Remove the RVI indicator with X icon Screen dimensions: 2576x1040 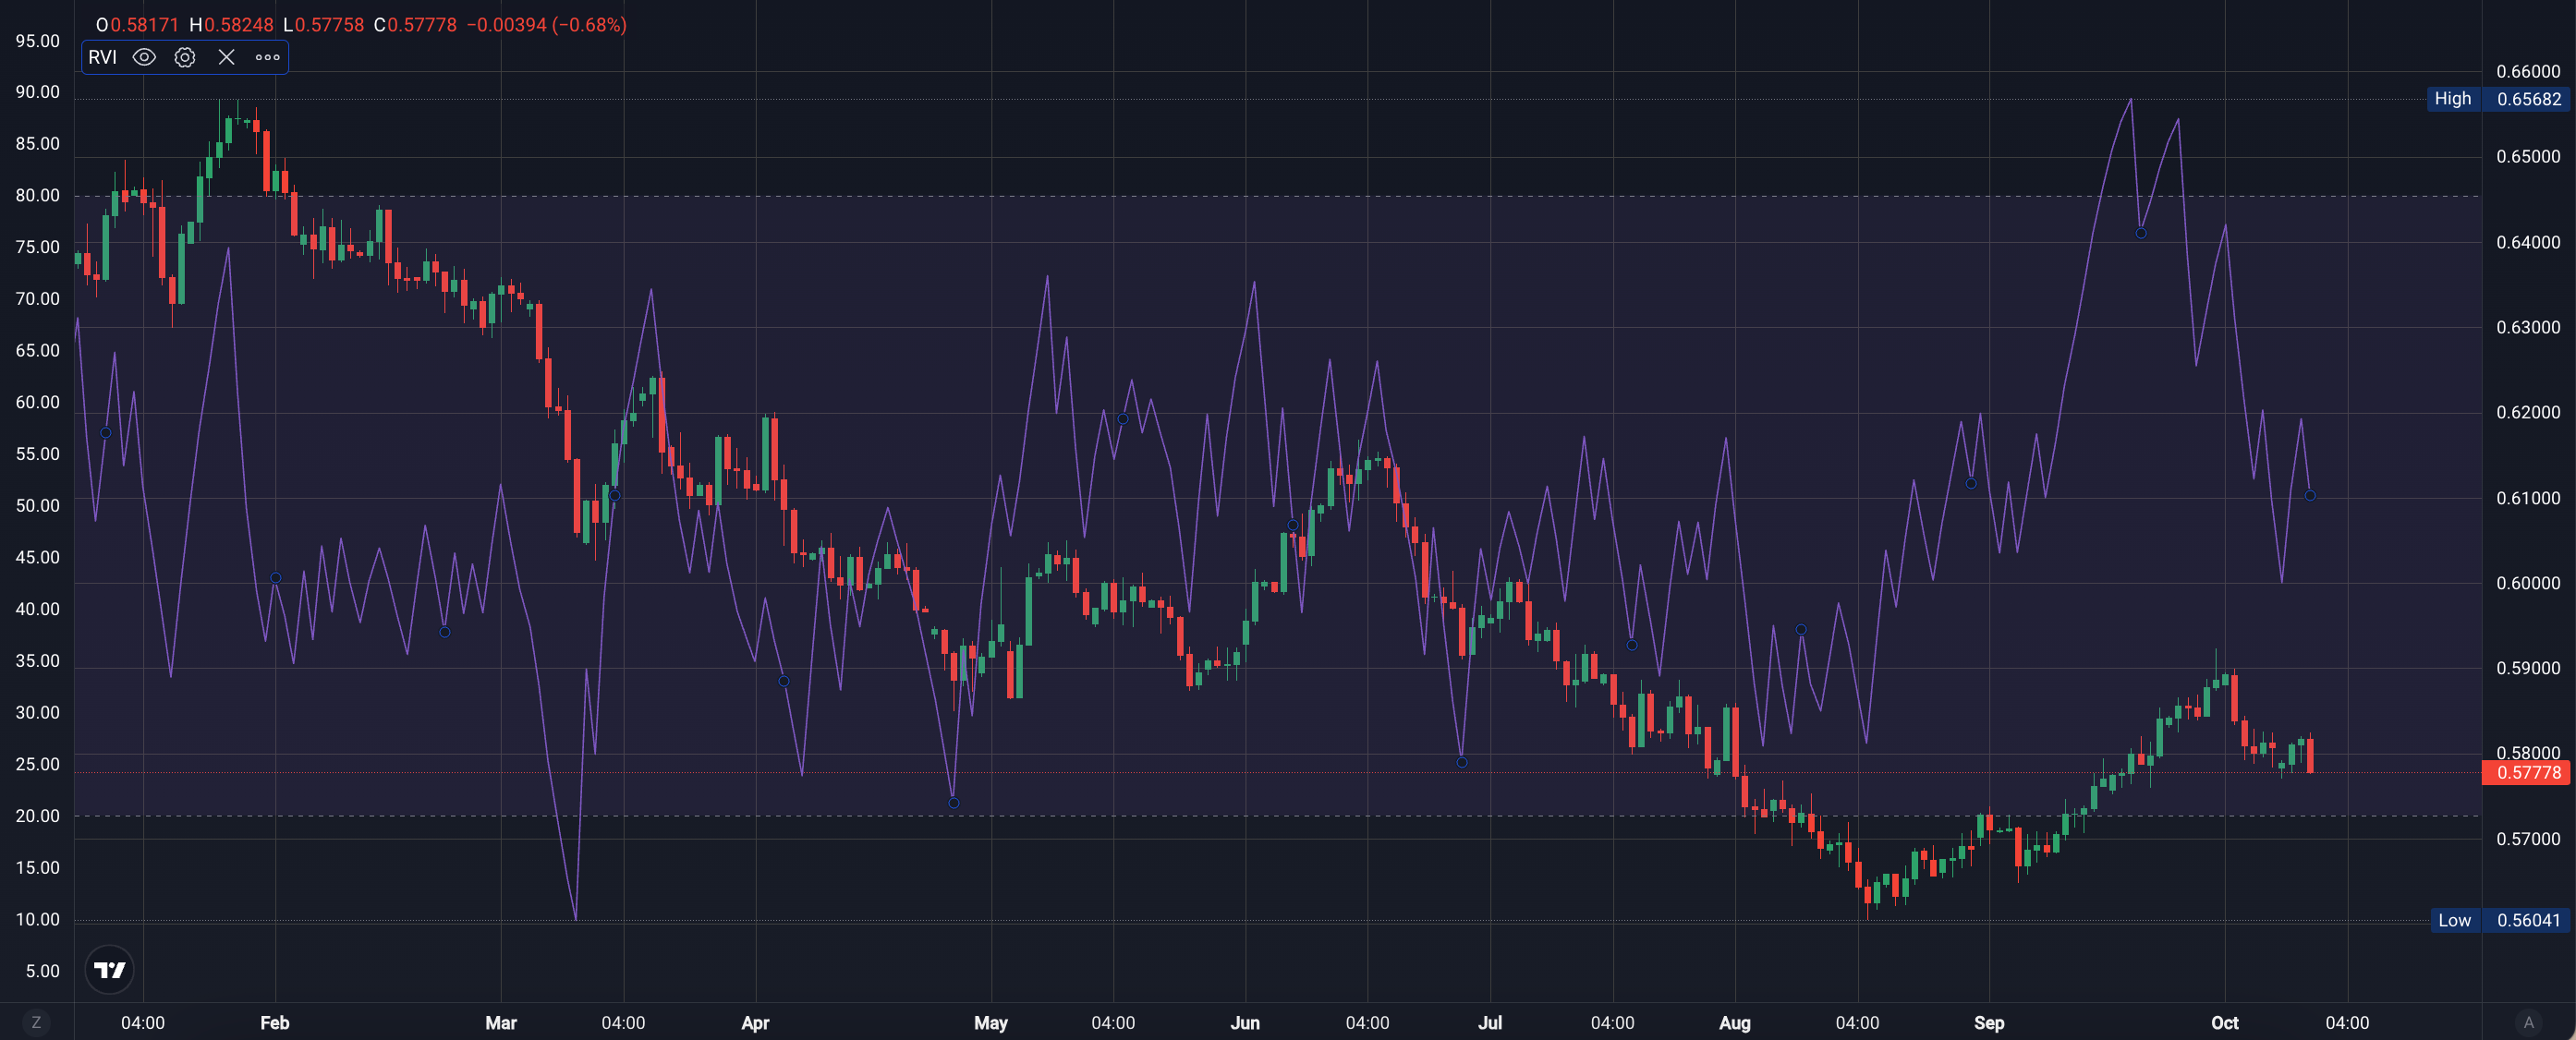(x=226, y=57)
